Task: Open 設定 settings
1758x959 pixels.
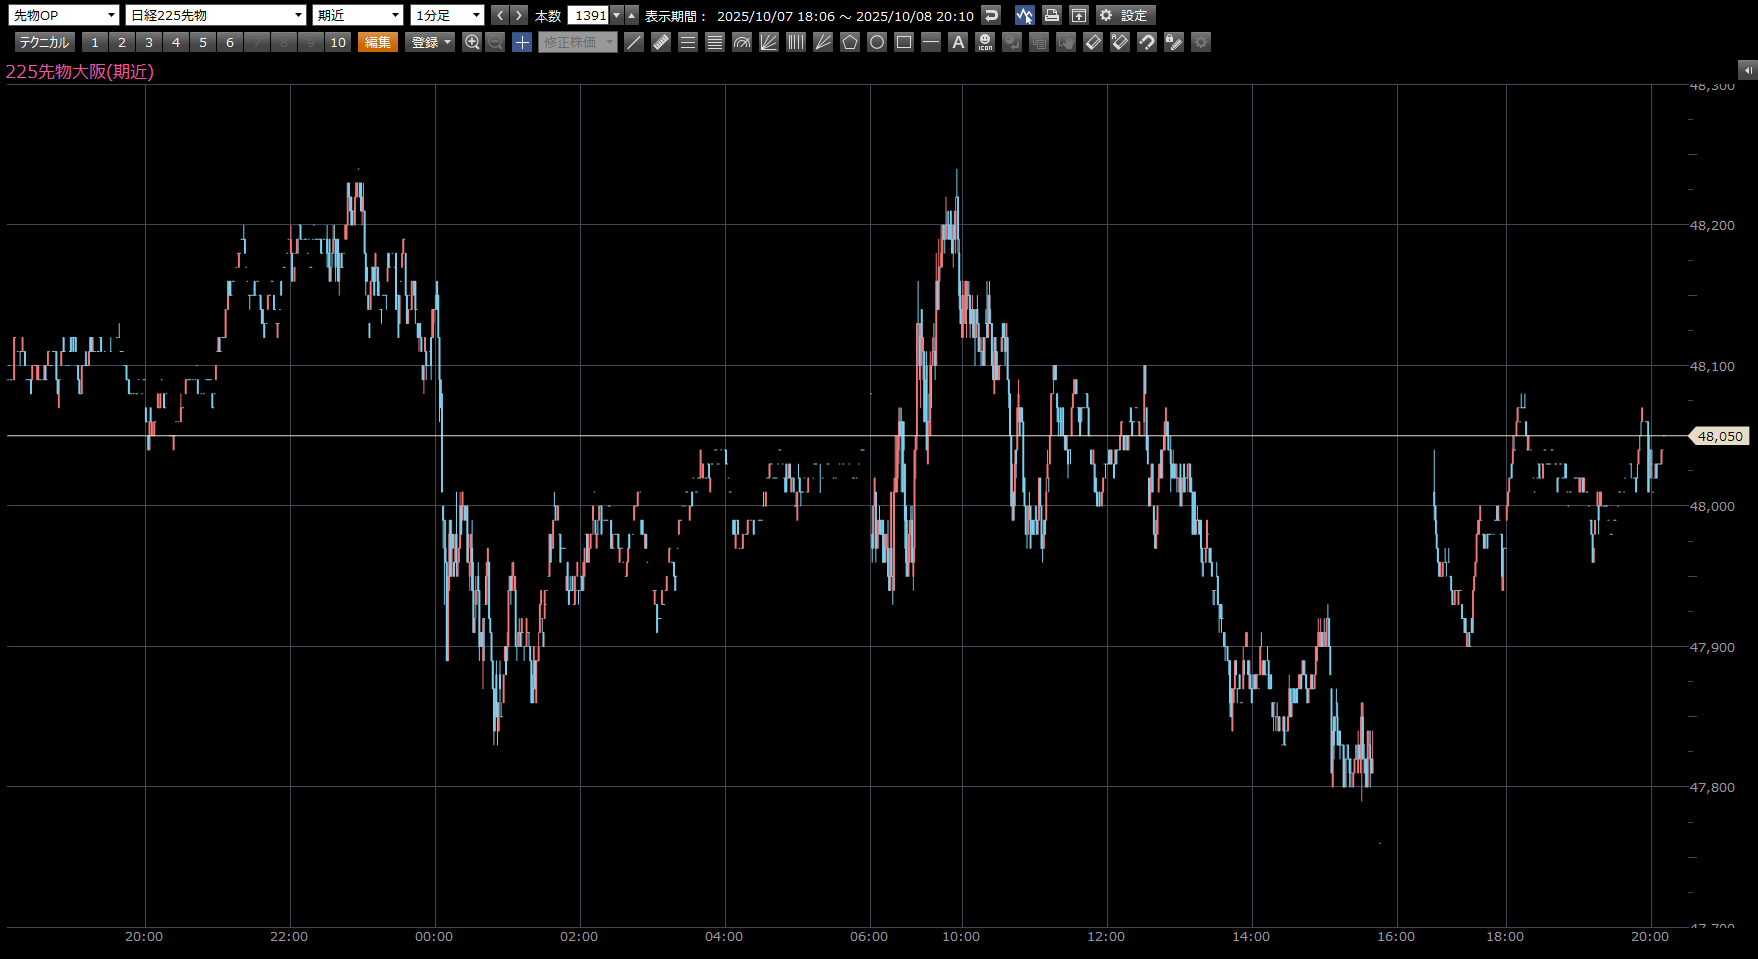Action: click(1125, 15)
